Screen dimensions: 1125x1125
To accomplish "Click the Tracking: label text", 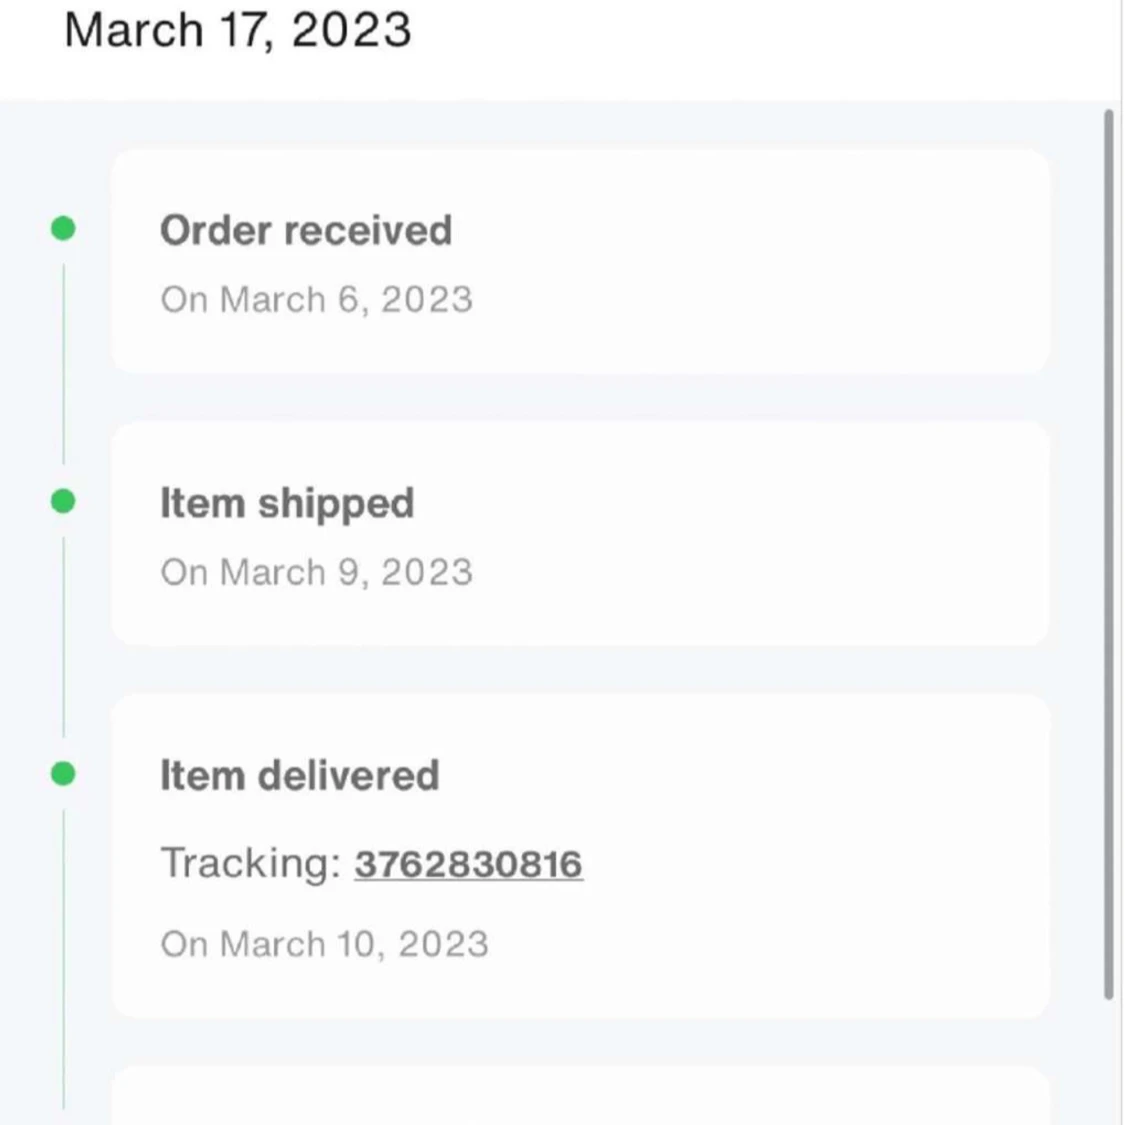I will point(250,863).
